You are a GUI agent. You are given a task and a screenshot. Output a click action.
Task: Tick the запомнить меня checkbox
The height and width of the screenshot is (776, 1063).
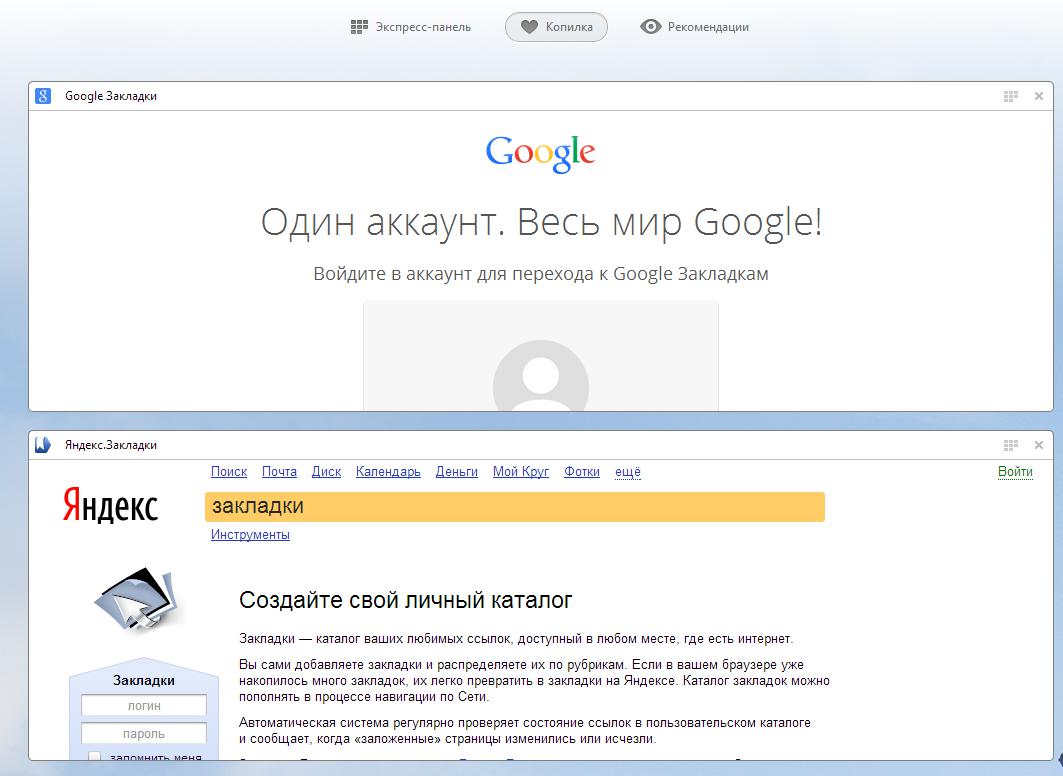pos(94,756)
